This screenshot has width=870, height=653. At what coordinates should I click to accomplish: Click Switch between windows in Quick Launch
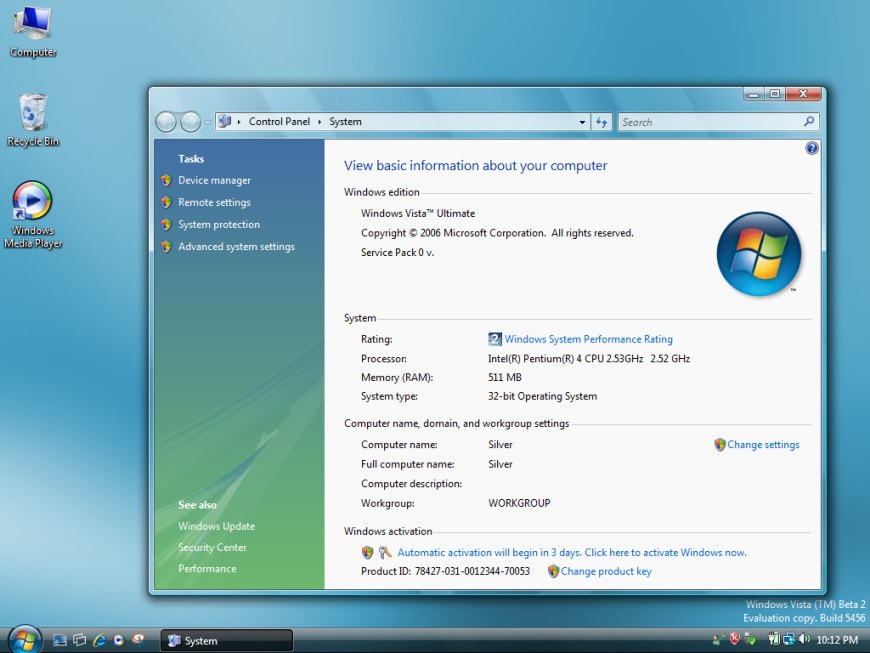79,640
